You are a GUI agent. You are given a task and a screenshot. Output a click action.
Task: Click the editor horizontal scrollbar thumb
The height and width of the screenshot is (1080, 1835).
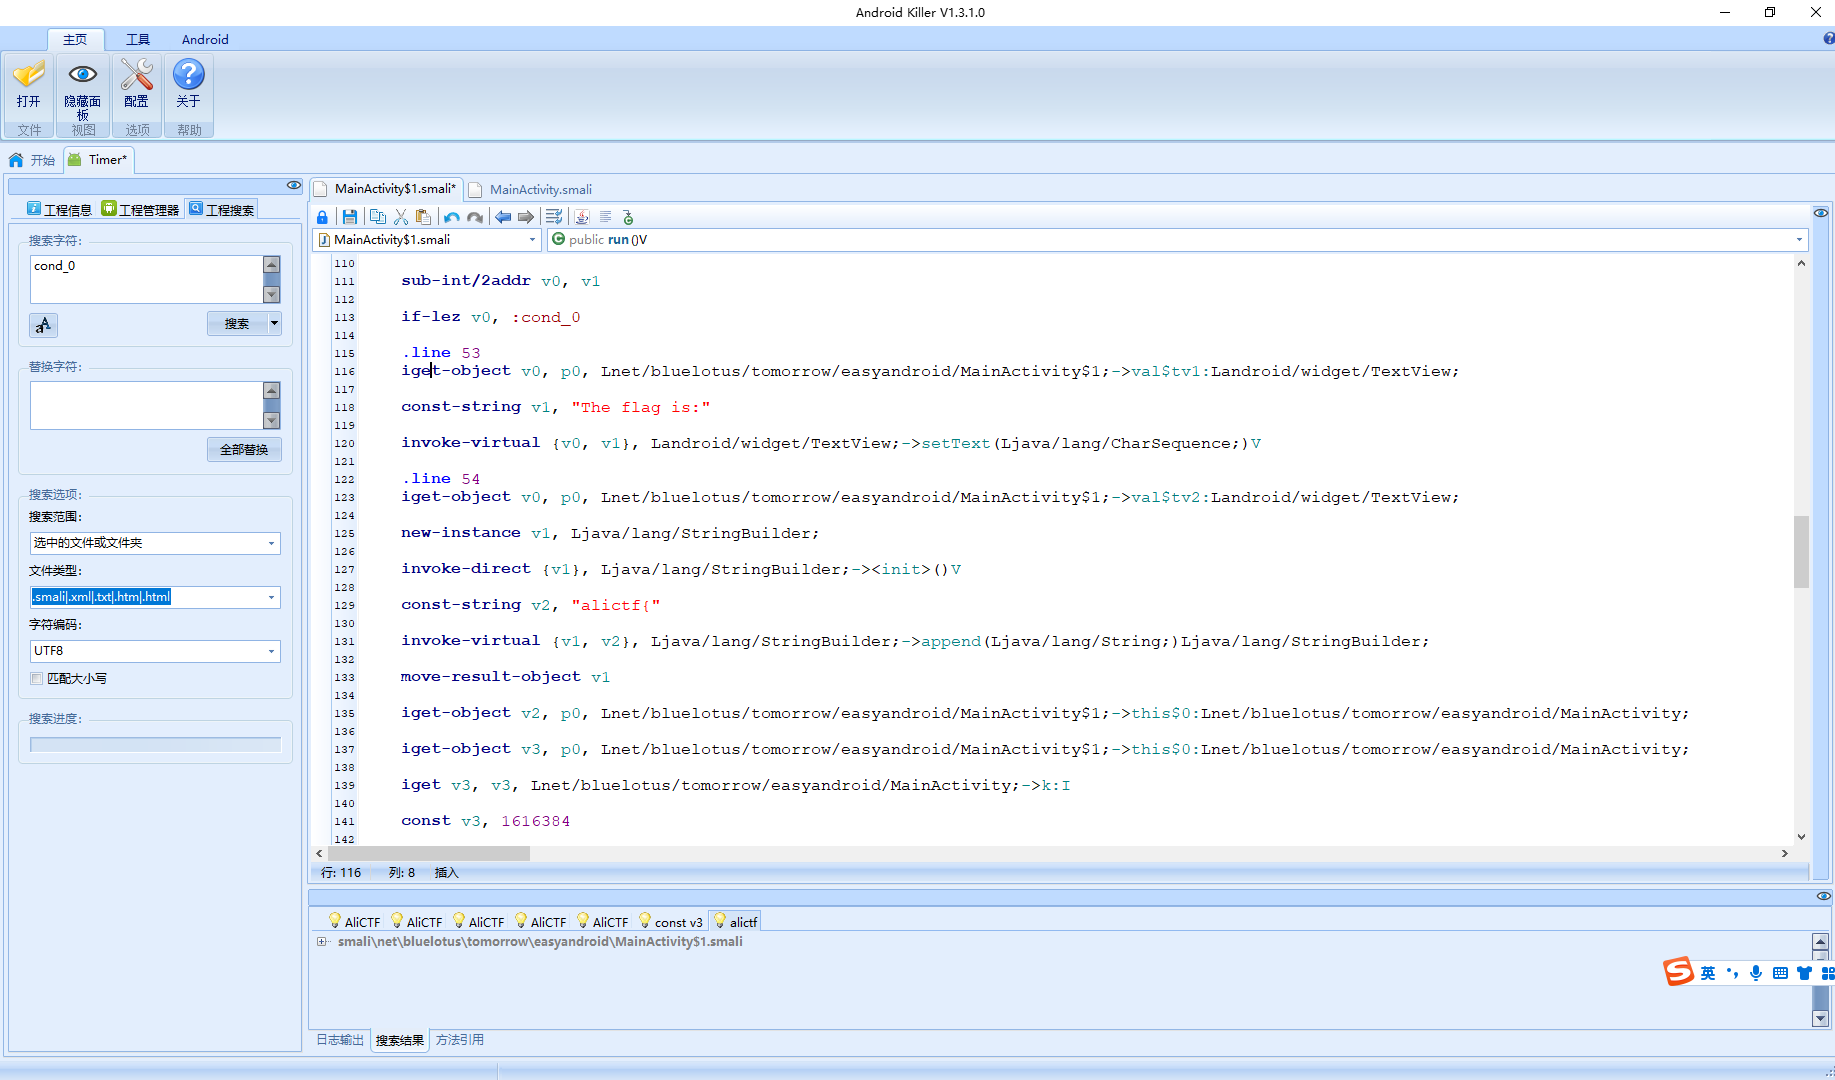point(429,853)
